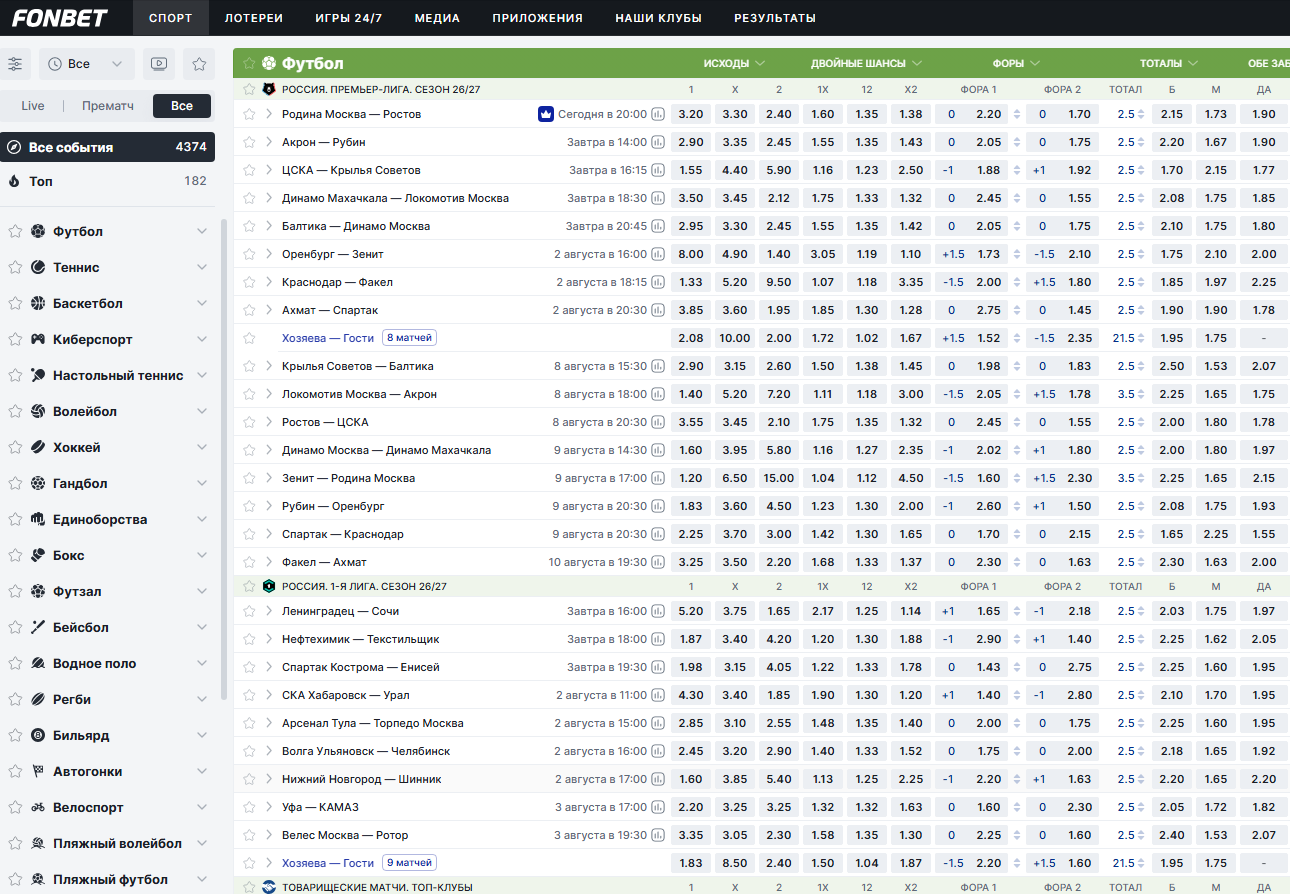Favourite Футбол using the sidebar star
The width and height of the screenshot is (1290, 894).
[15, 231]
